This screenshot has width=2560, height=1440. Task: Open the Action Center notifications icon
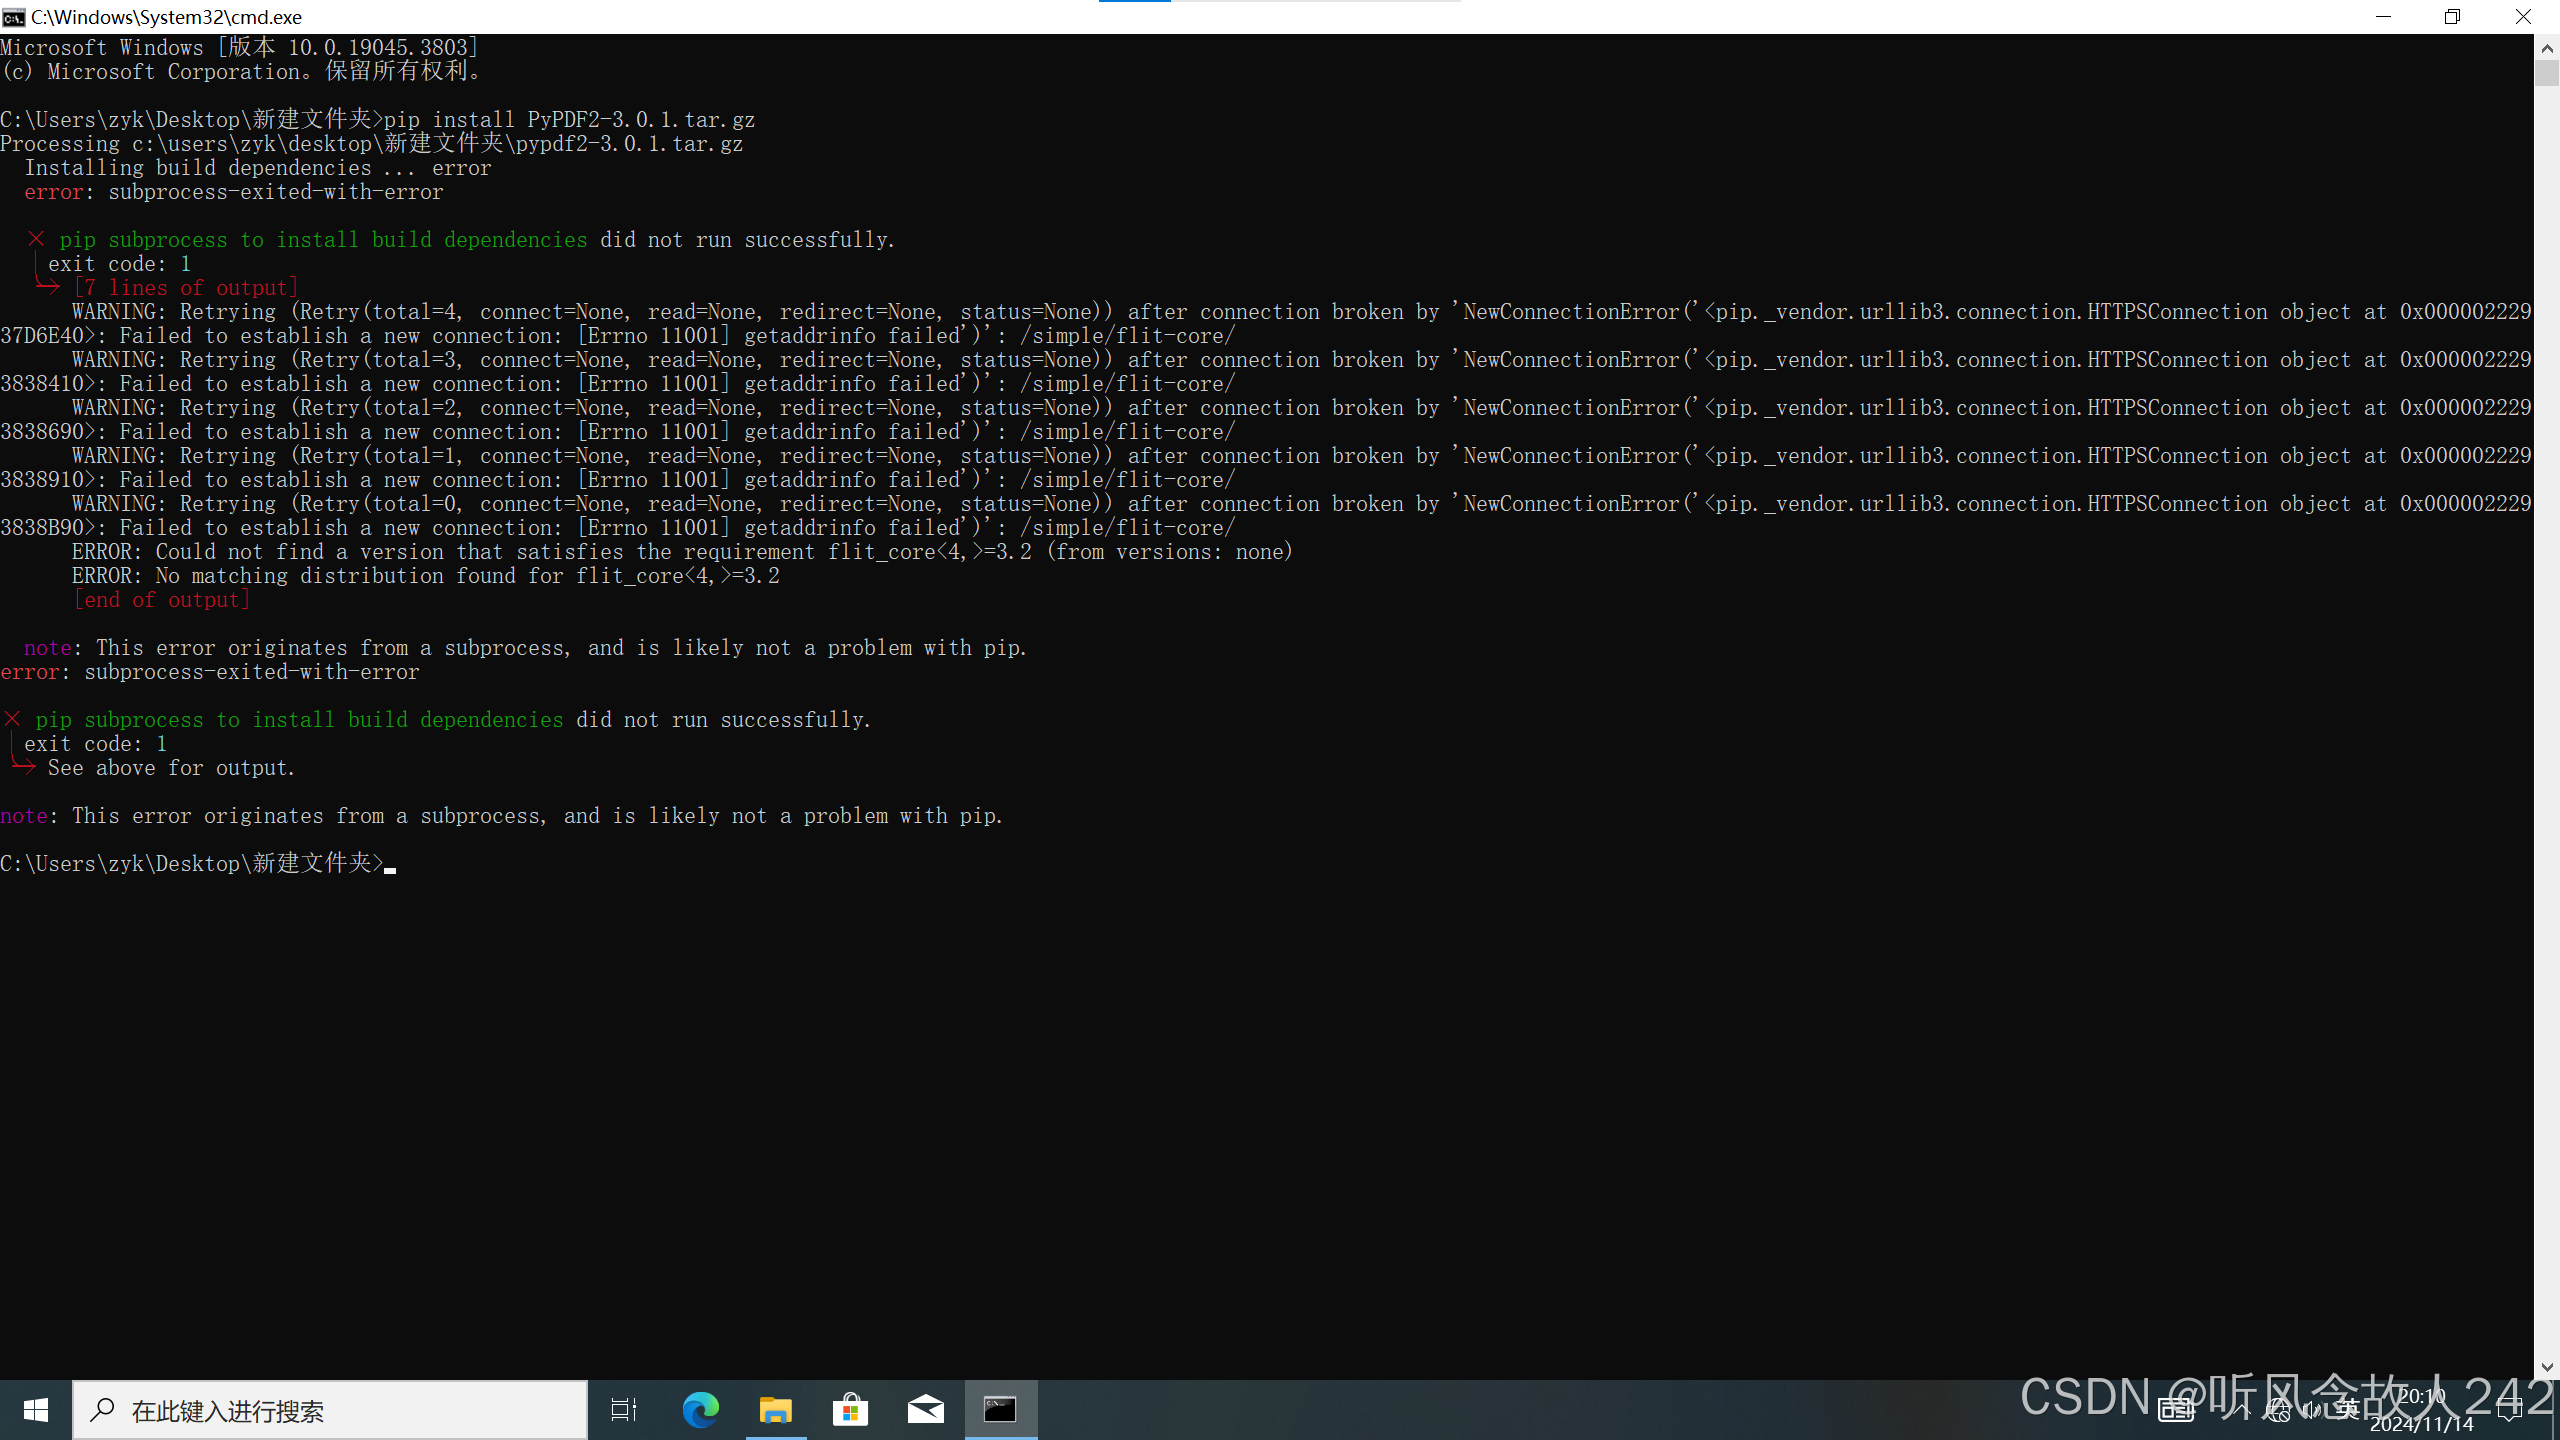(2510, 1411)
